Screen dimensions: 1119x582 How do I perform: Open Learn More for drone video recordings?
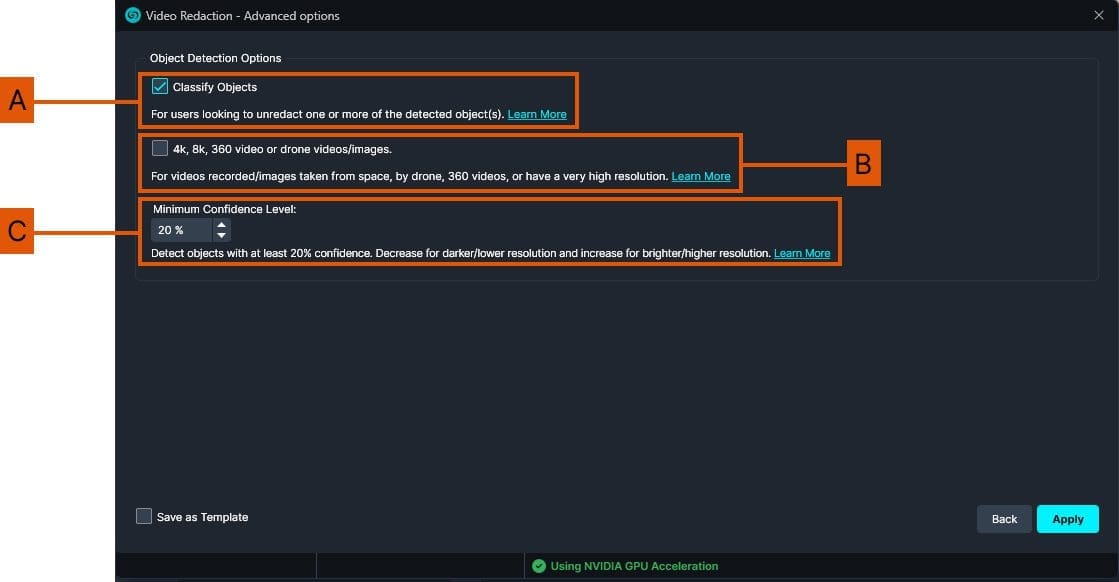coord(701,176)
